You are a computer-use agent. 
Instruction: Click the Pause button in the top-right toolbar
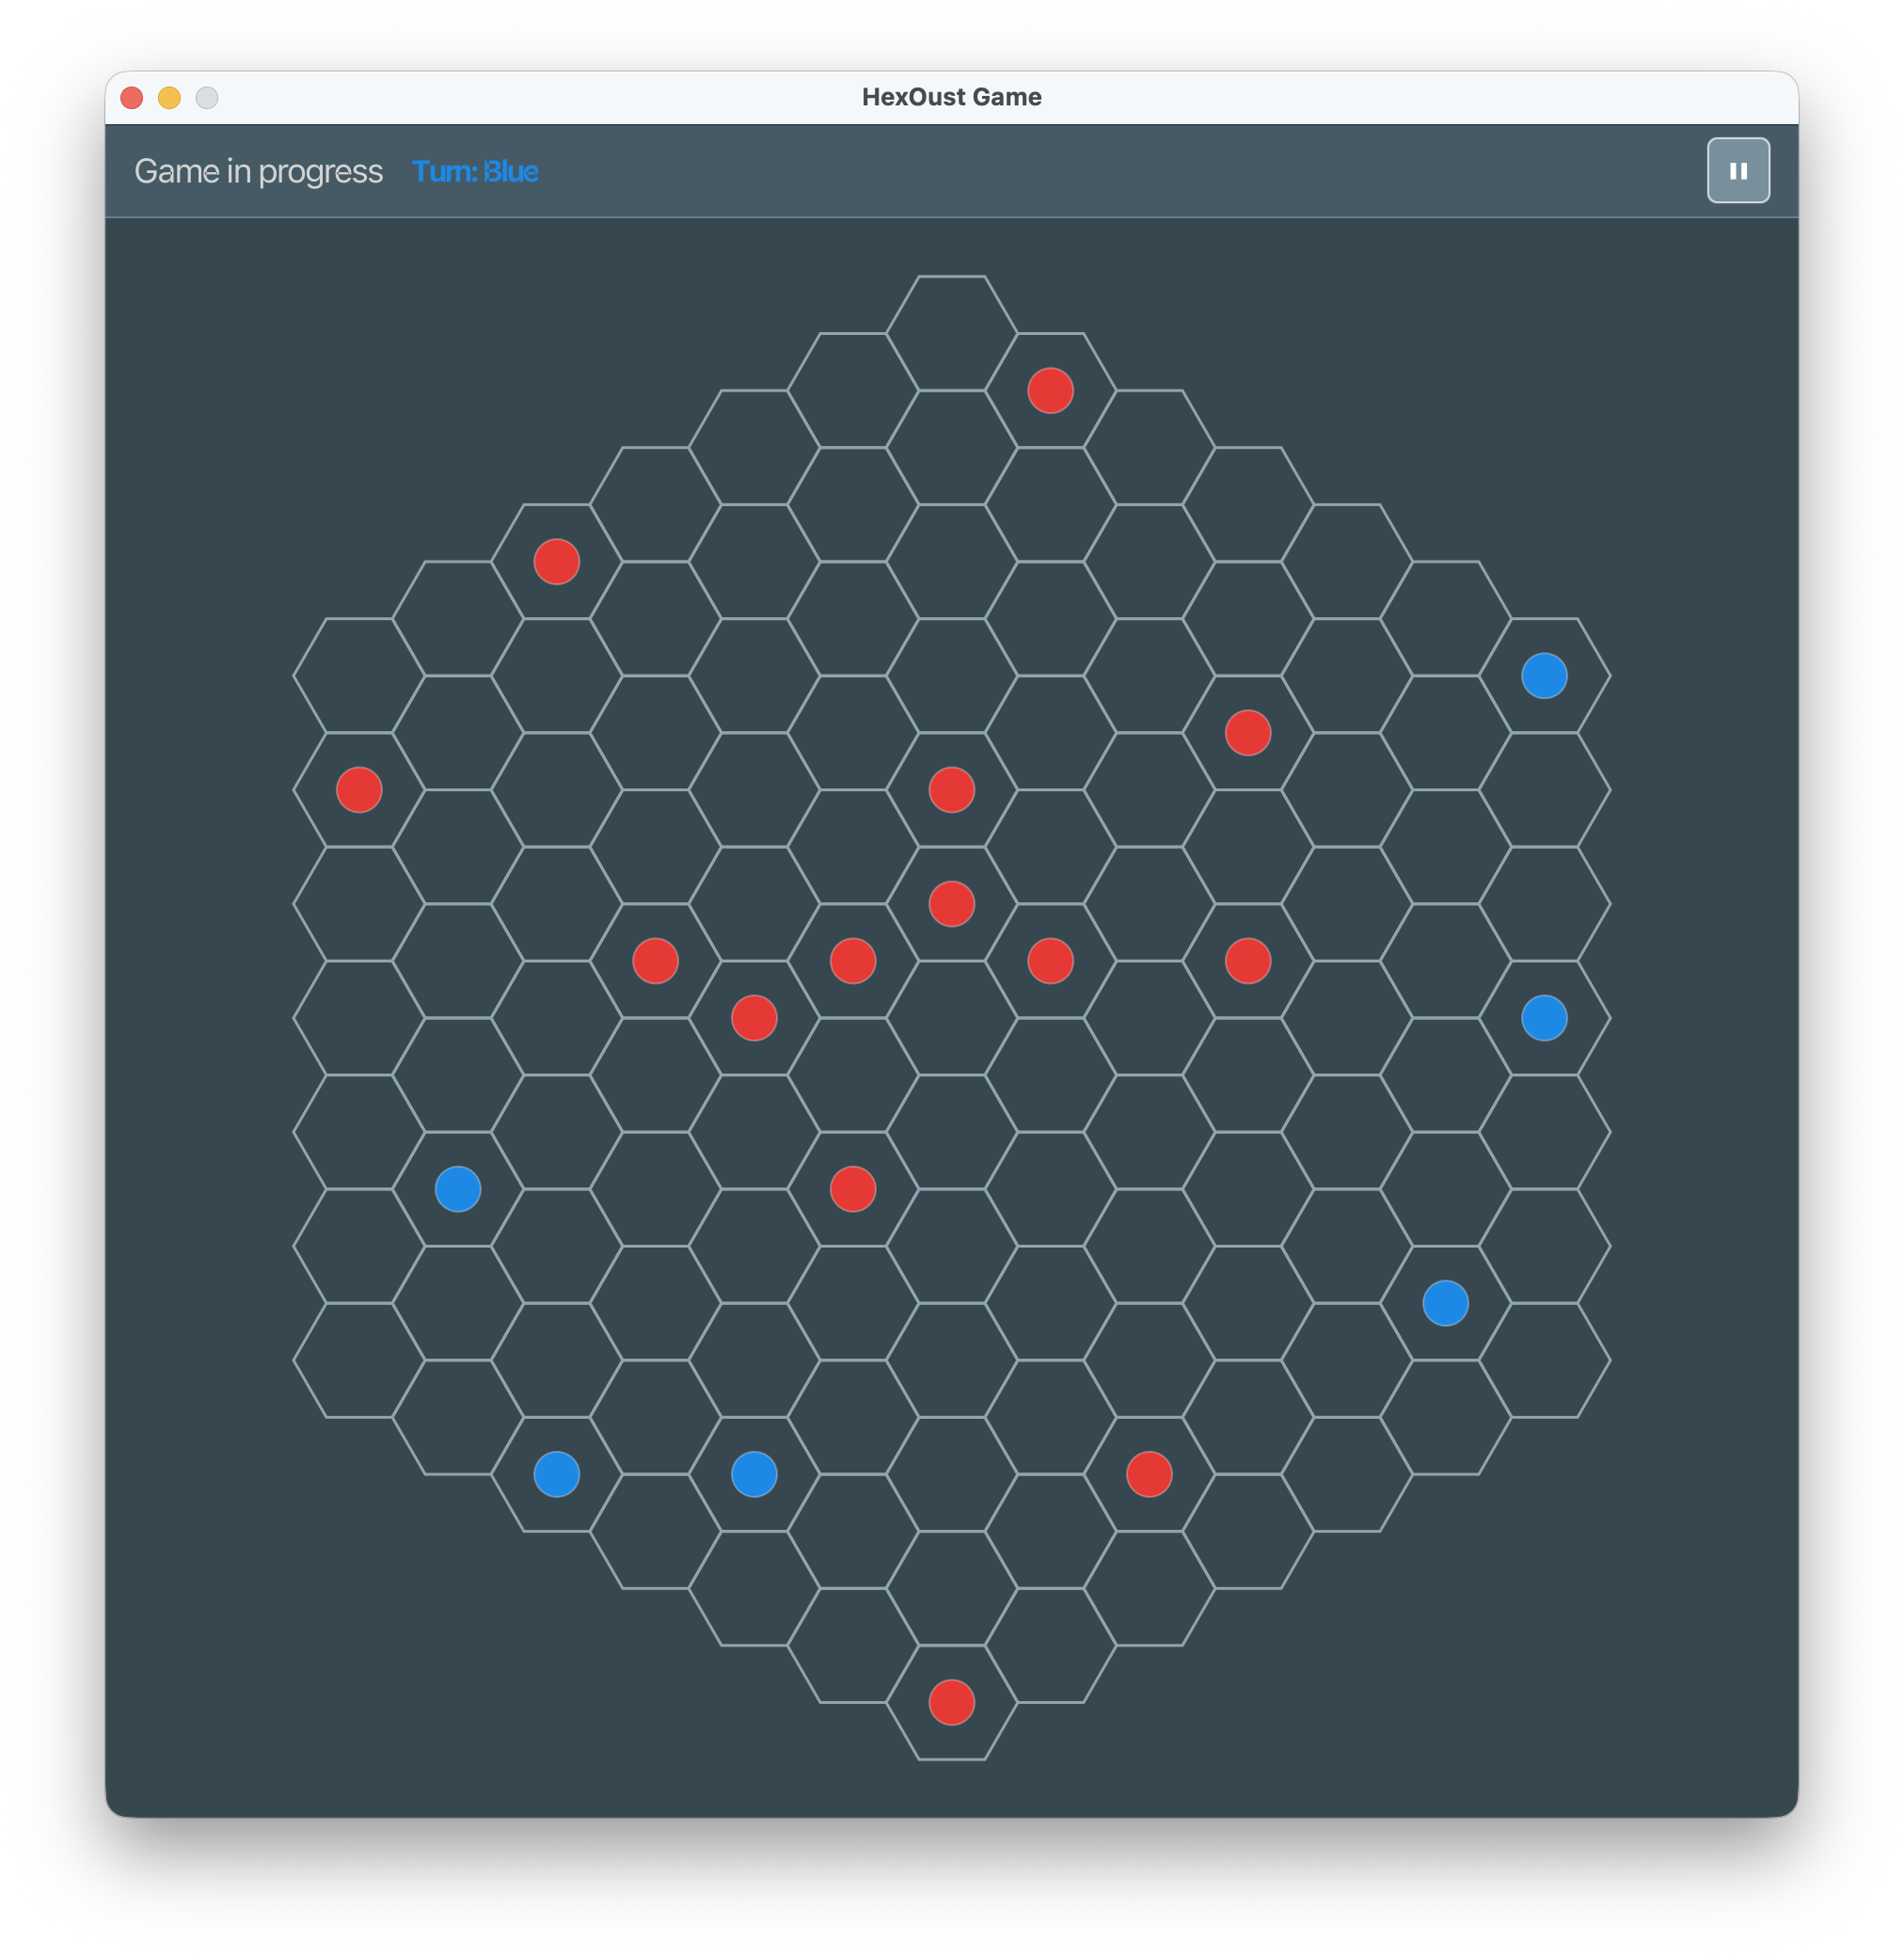point(1738,170)
